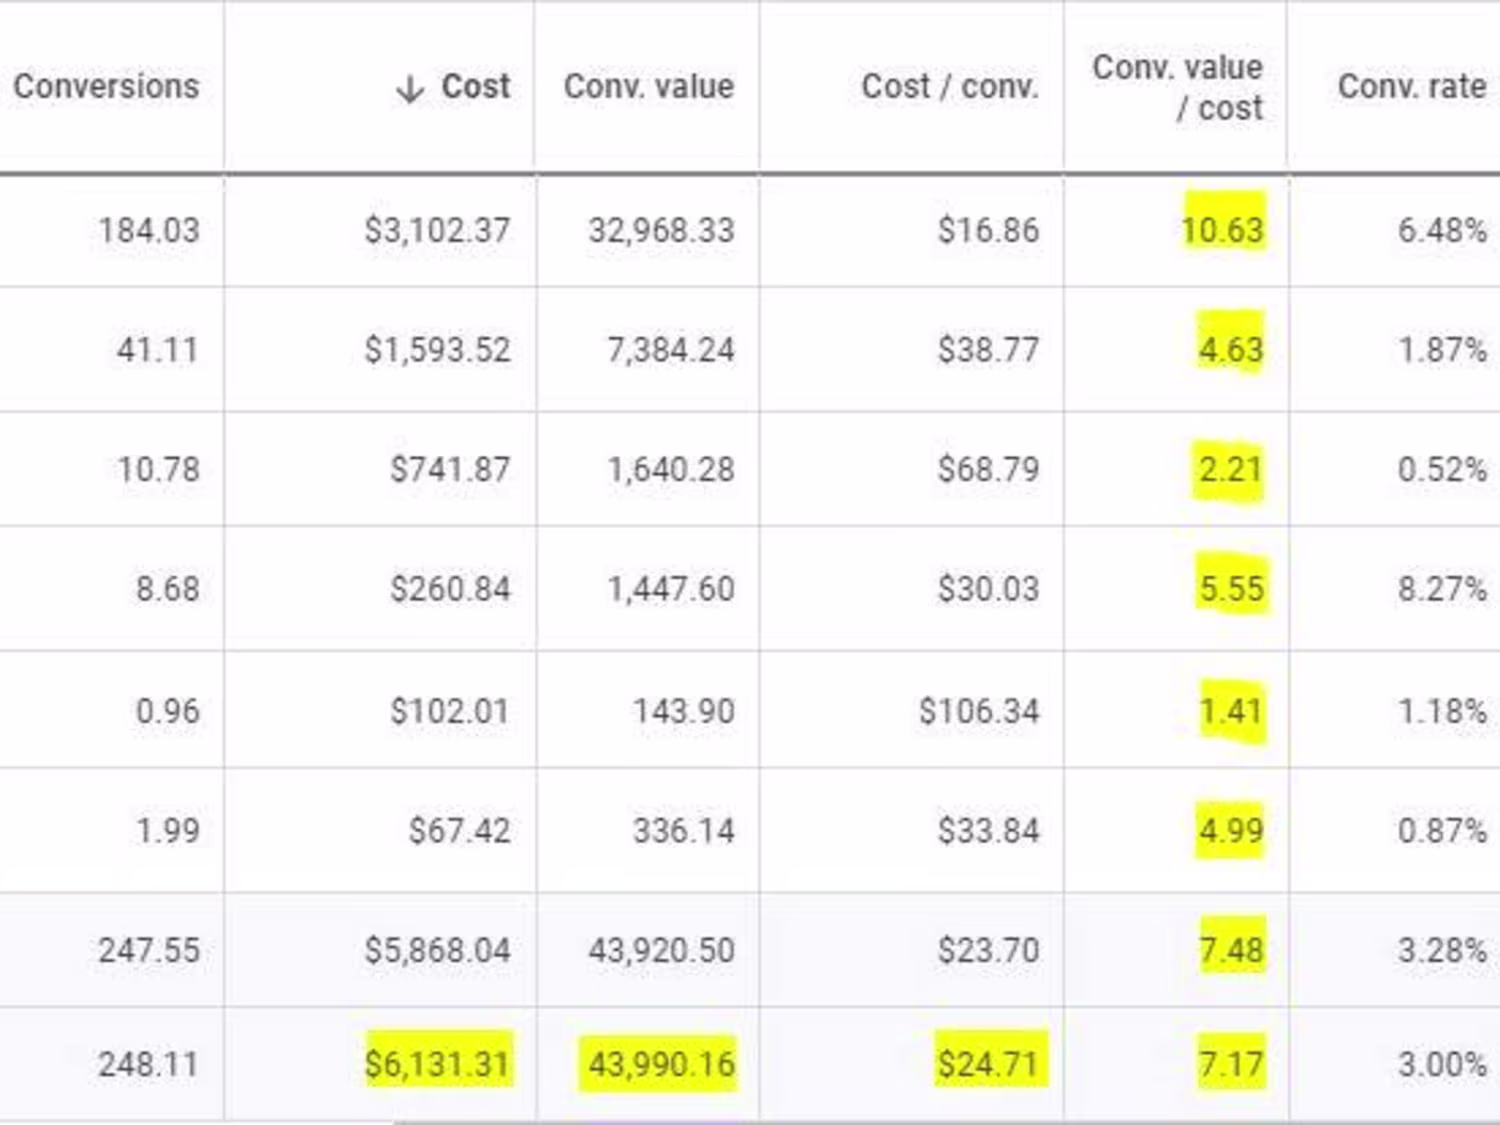Select the 184.03 conversions cell

coord(149,230)
